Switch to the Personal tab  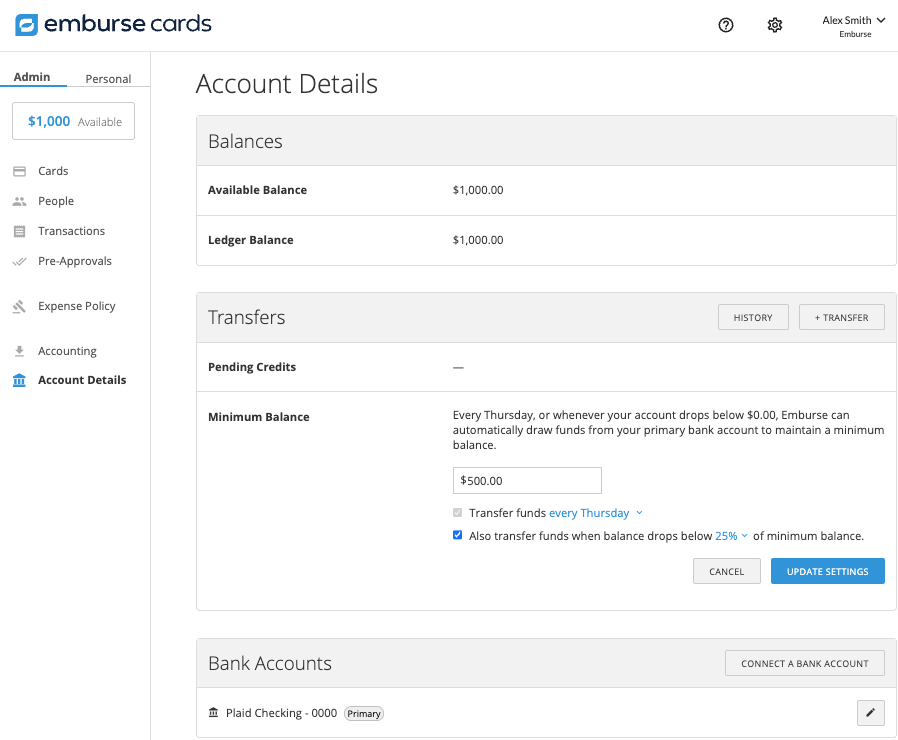point(108,79)
